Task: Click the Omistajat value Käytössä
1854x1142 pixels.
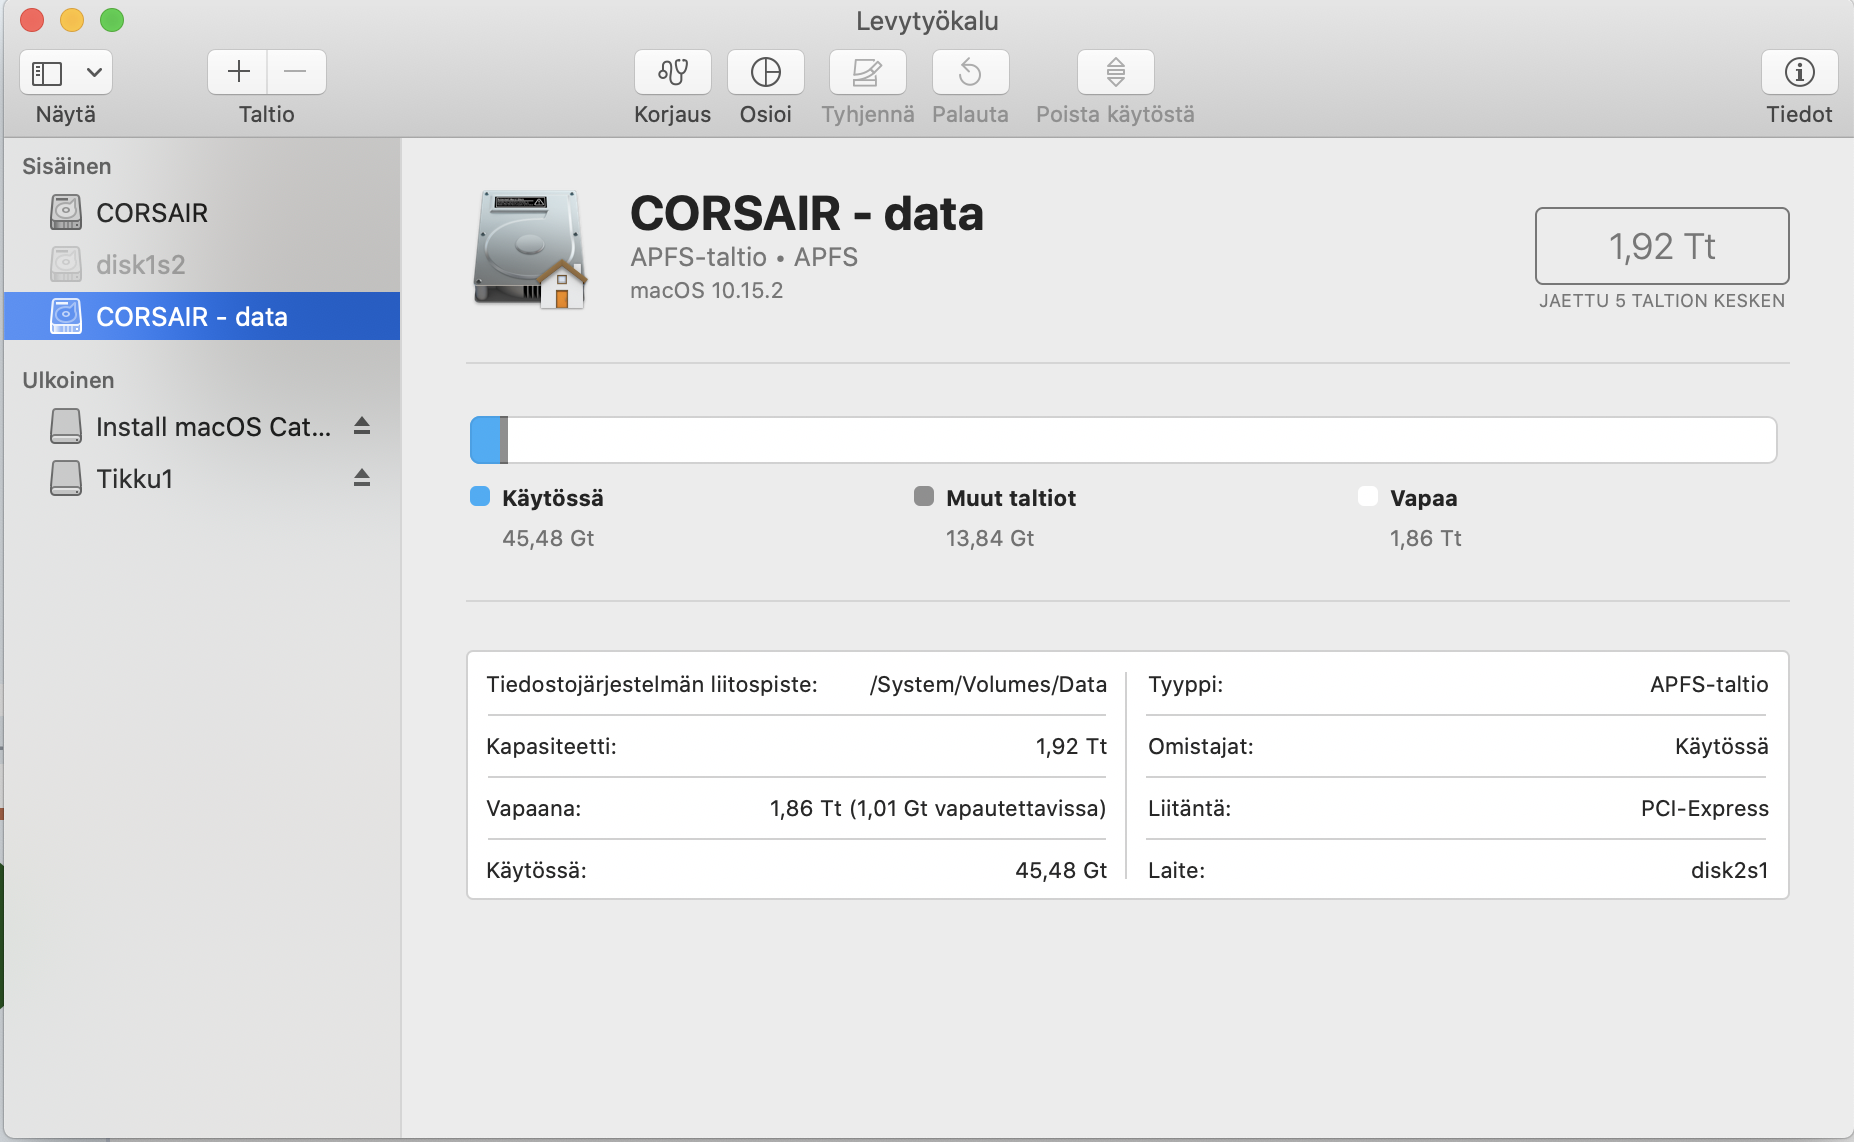Action: 1721,746
